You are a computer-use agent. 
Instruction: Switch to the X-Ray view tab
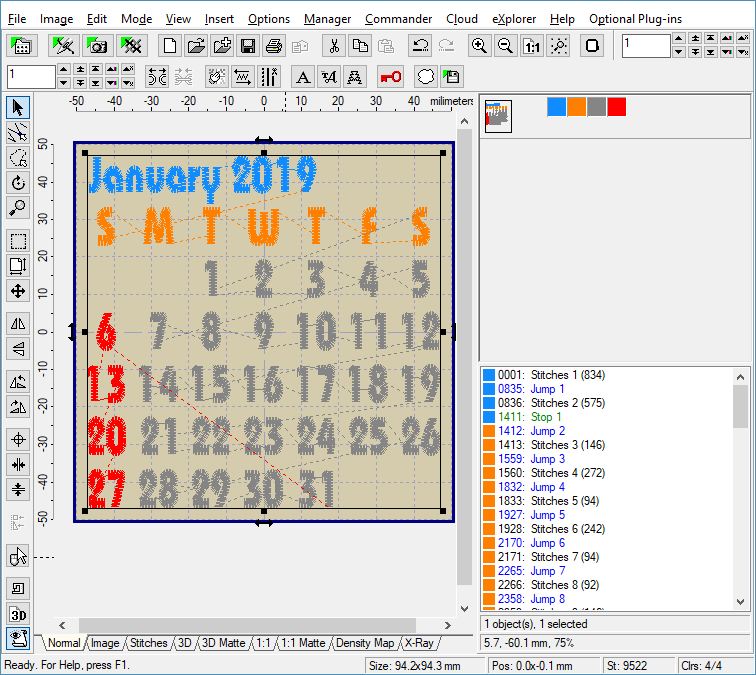(419, 643)
